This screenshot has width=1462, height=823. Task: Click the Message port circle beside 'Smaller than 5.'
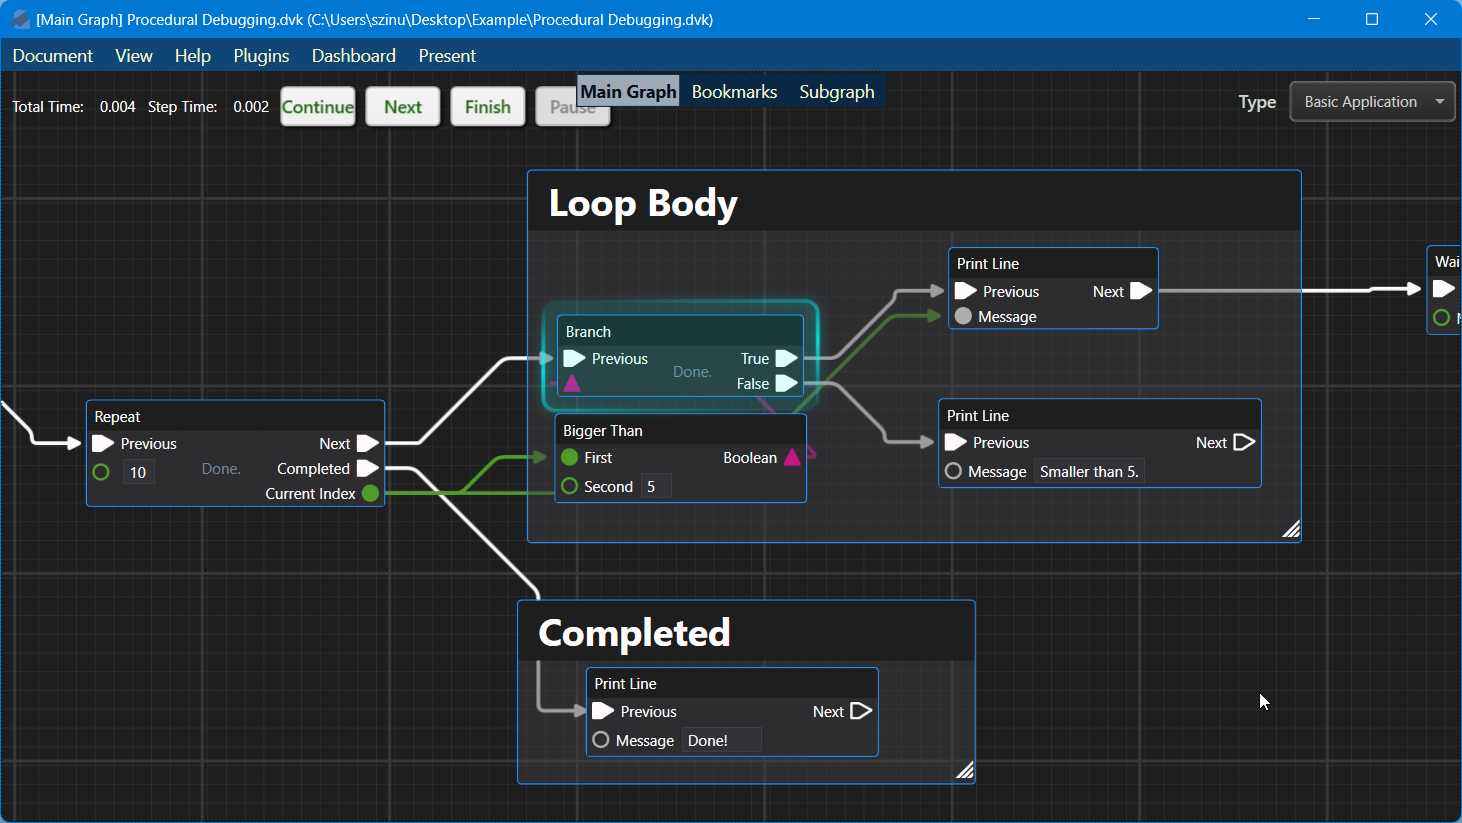tap(954, 471)
